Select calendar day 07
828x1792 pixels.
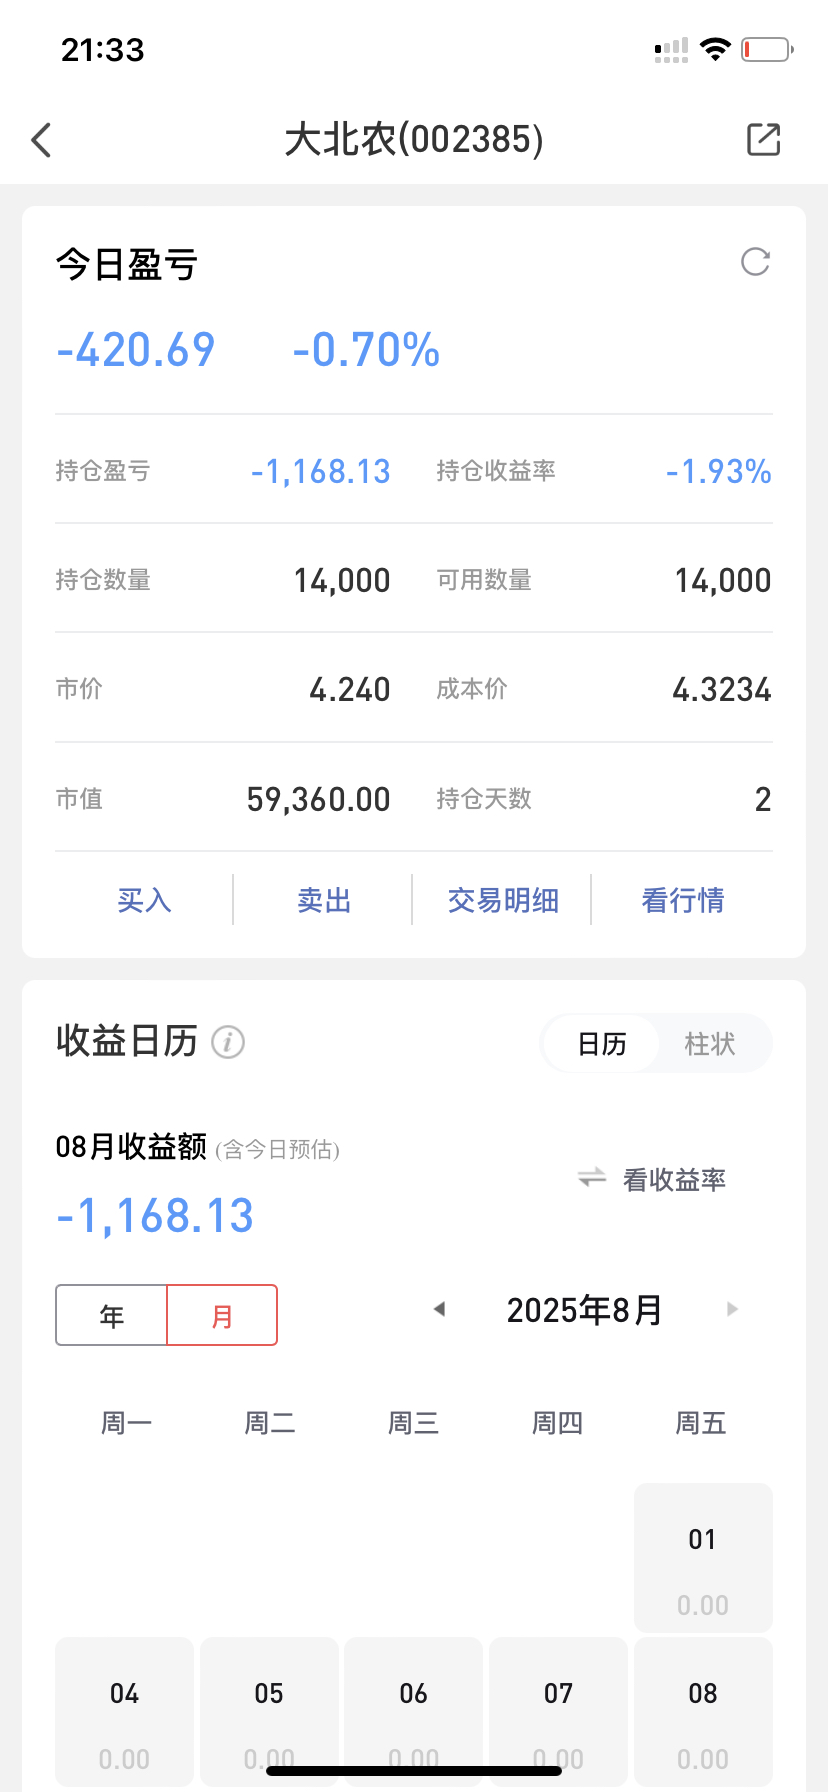tap(558, 1712)
